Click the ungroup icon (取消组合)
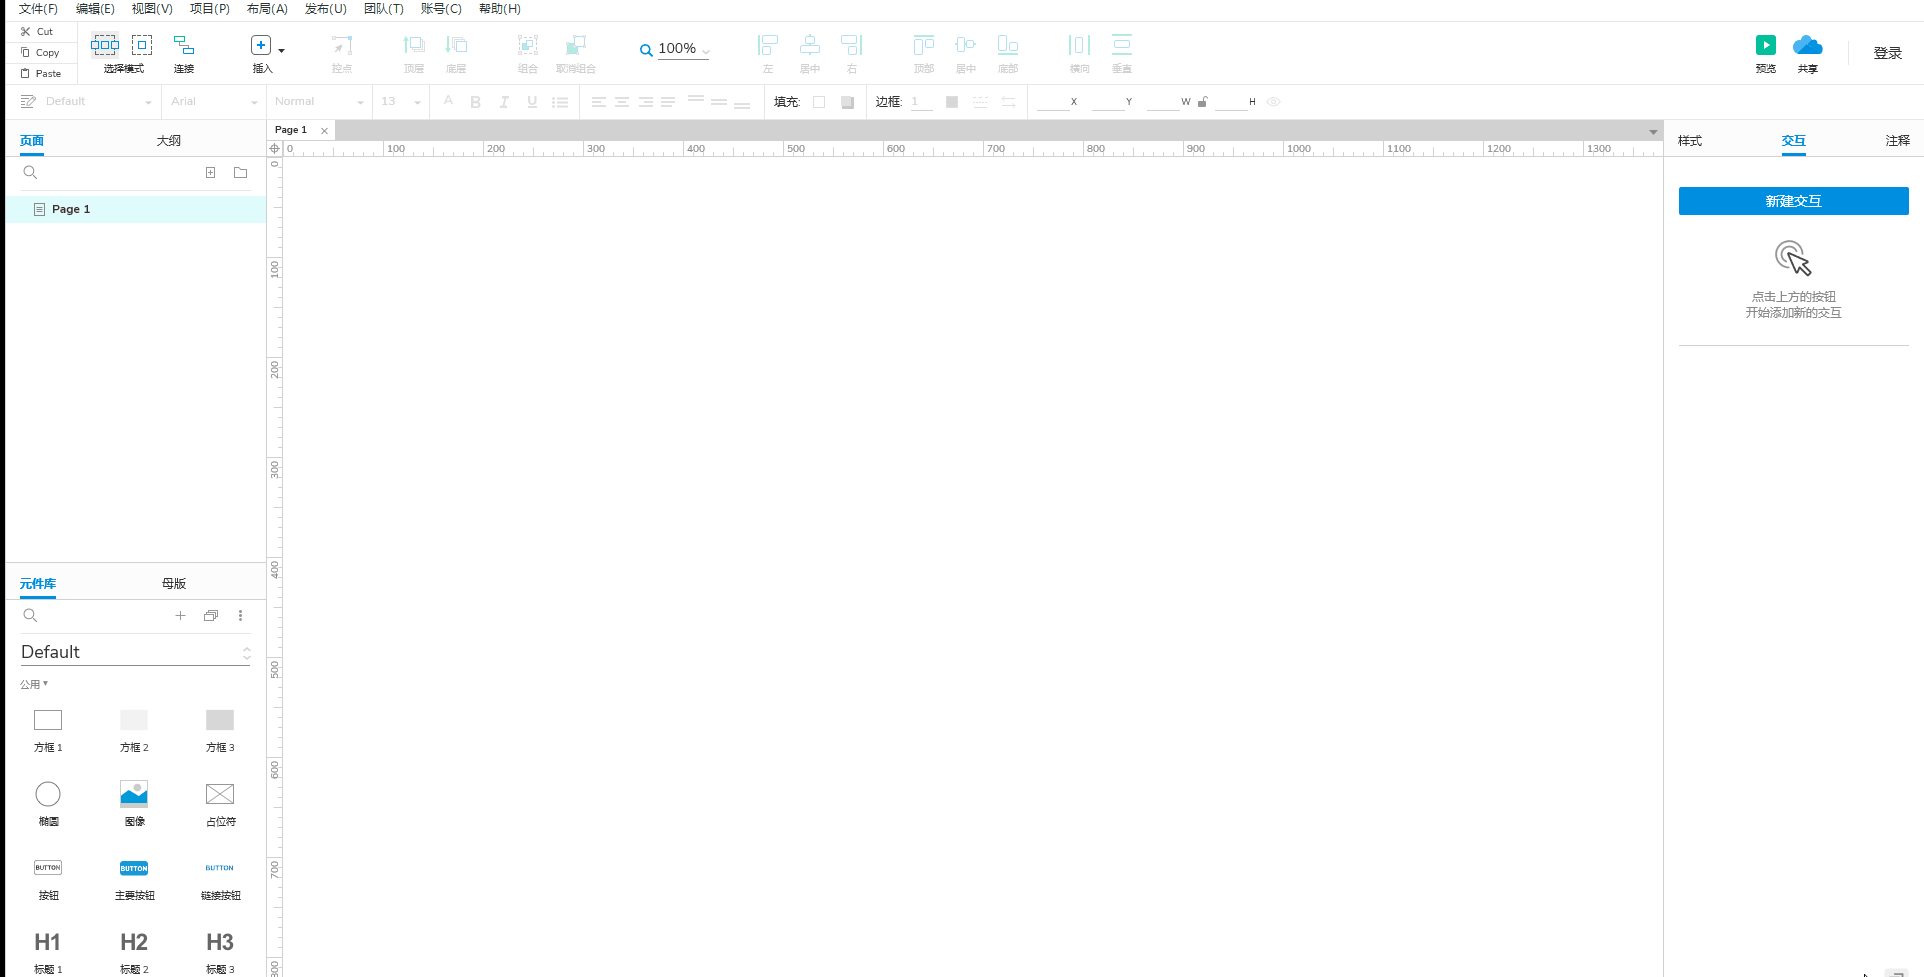The height and width of the screenshot is (977, 1924). coord(576,46)
